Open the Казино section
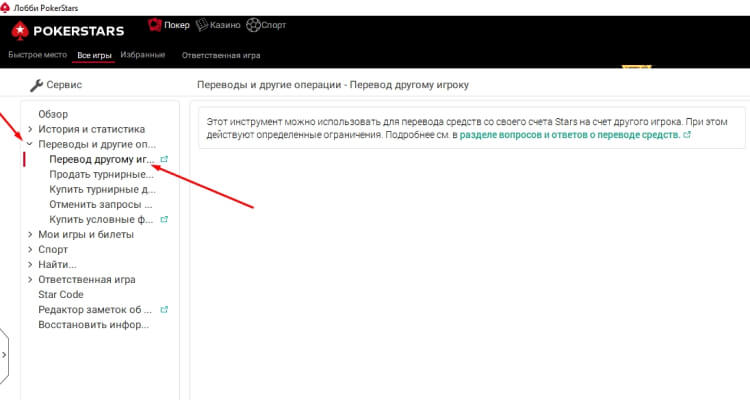The image size is (750, 400). (x=225, y=25)
